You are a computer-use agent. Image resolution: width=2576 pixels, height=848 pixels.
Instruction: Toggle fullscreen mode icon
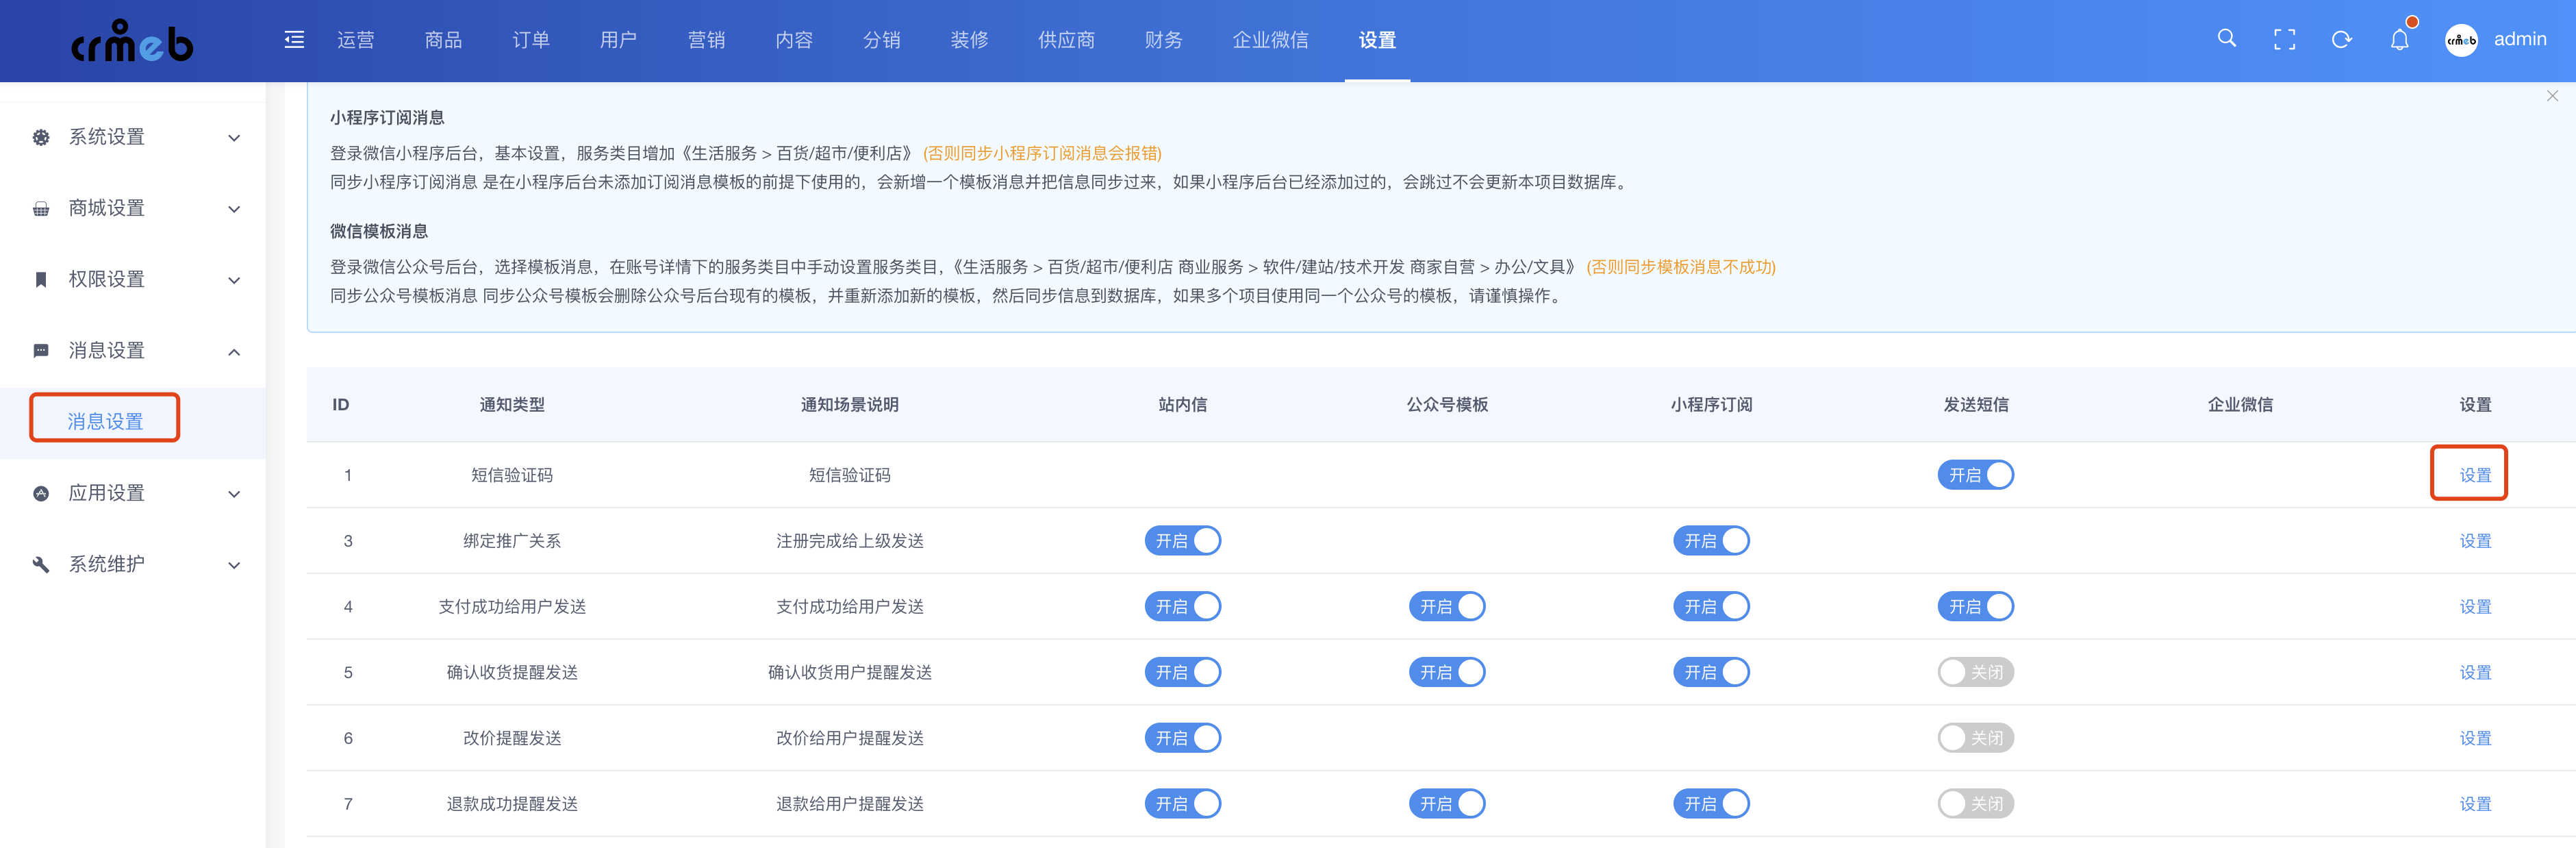2284,40
